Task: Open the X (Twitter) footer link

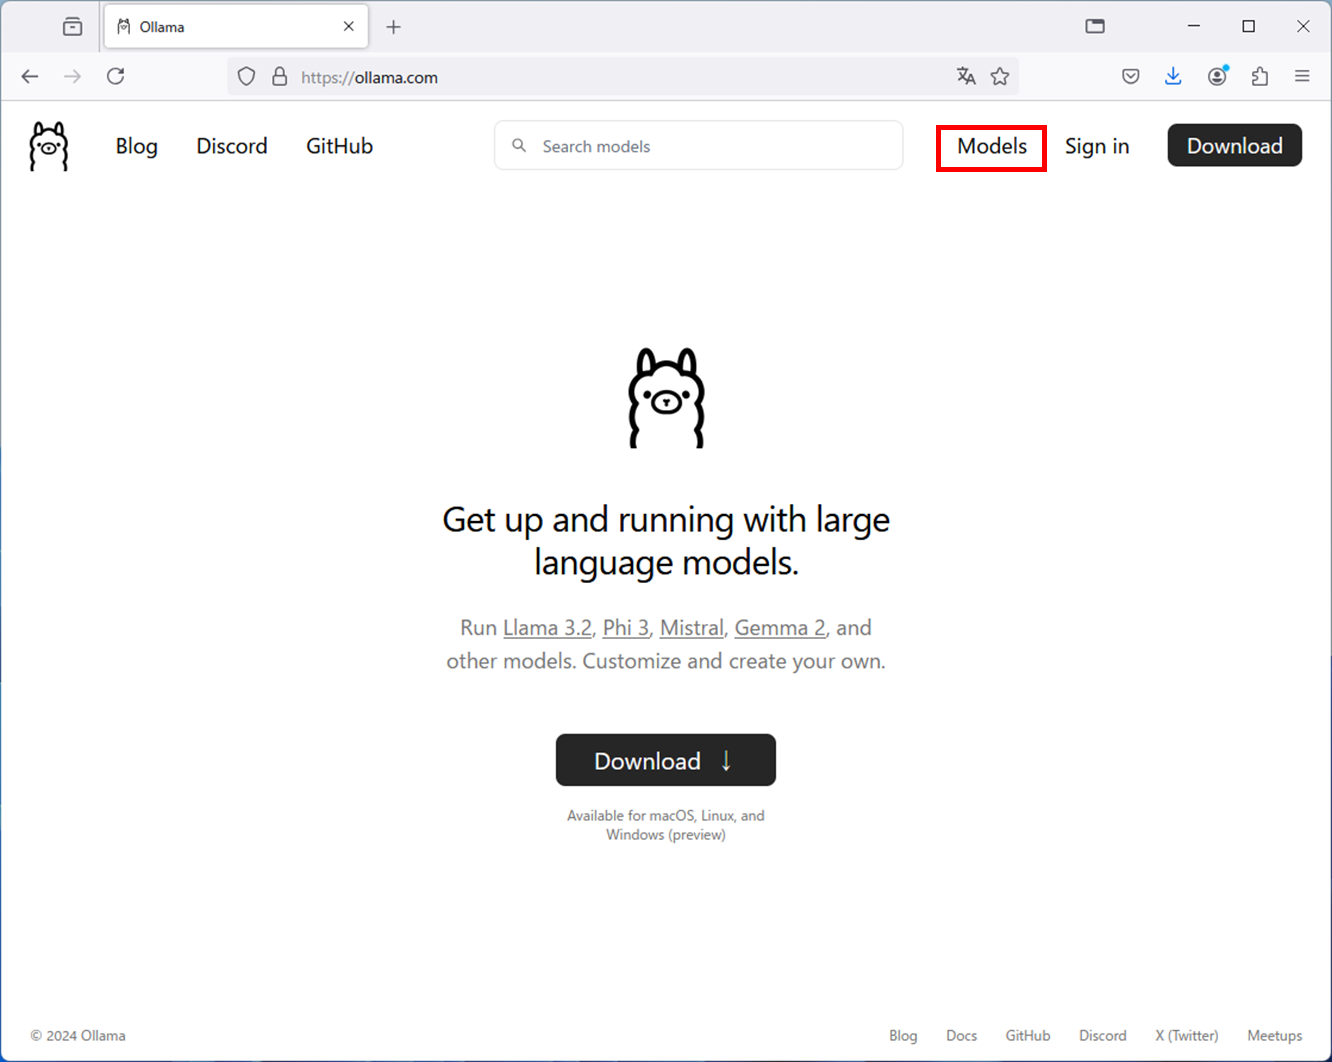Action: 1186,1035
